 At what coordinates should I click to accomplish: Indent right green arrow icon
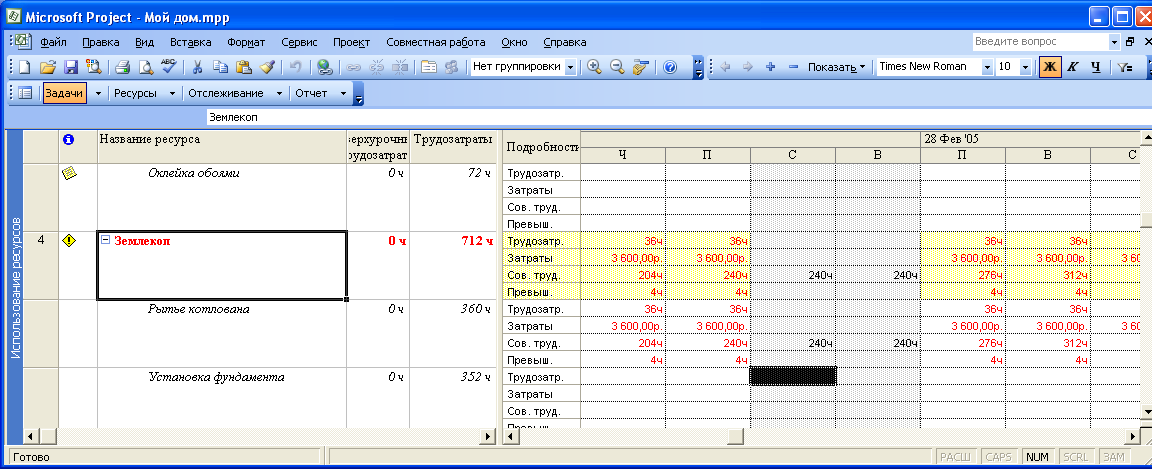748,67
